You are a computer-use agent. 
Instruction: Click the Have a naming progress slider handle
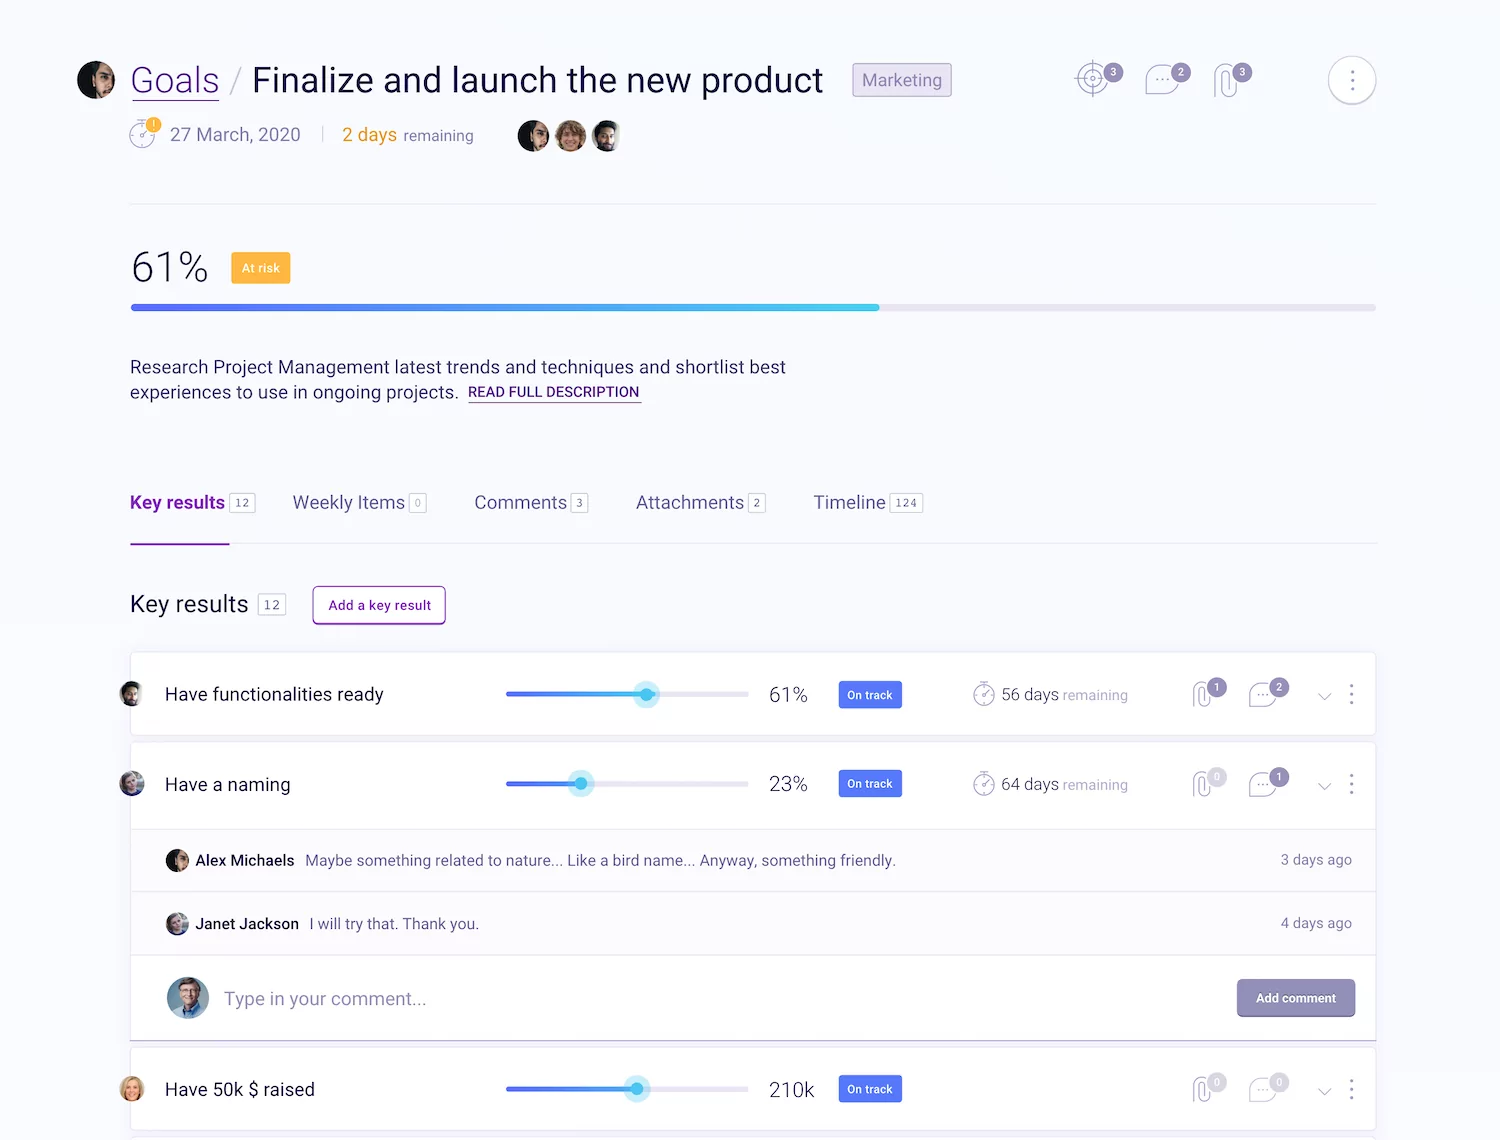pos(581,784)
